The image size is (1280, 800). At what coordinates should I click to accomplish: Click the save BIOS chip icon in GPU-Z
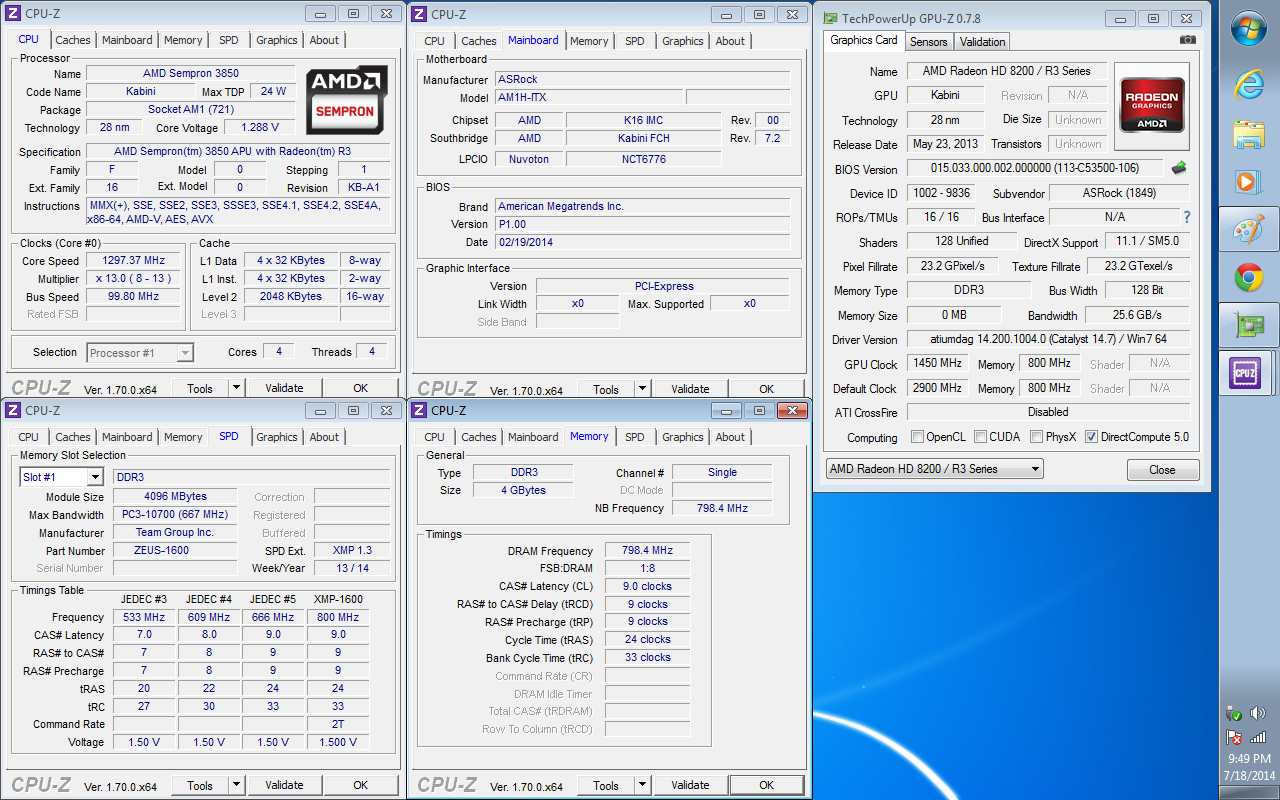[x=1180, y=168]
